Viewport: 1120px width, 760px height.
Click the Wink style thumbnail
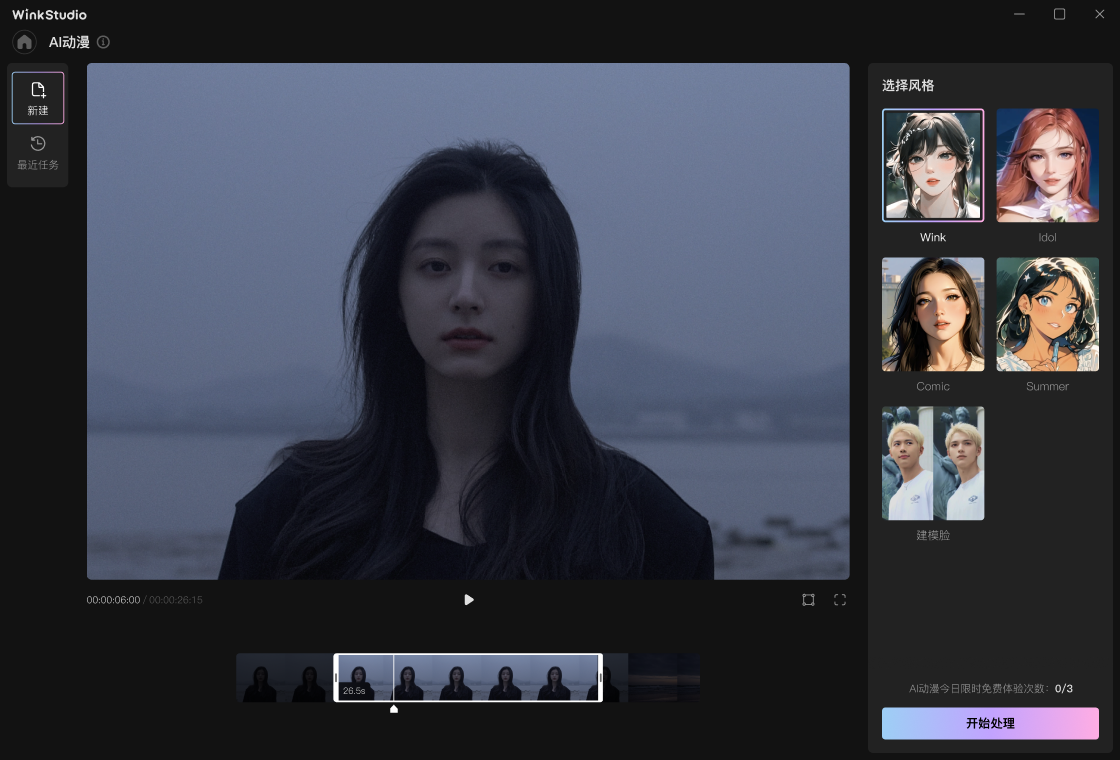tap(932, 165)
